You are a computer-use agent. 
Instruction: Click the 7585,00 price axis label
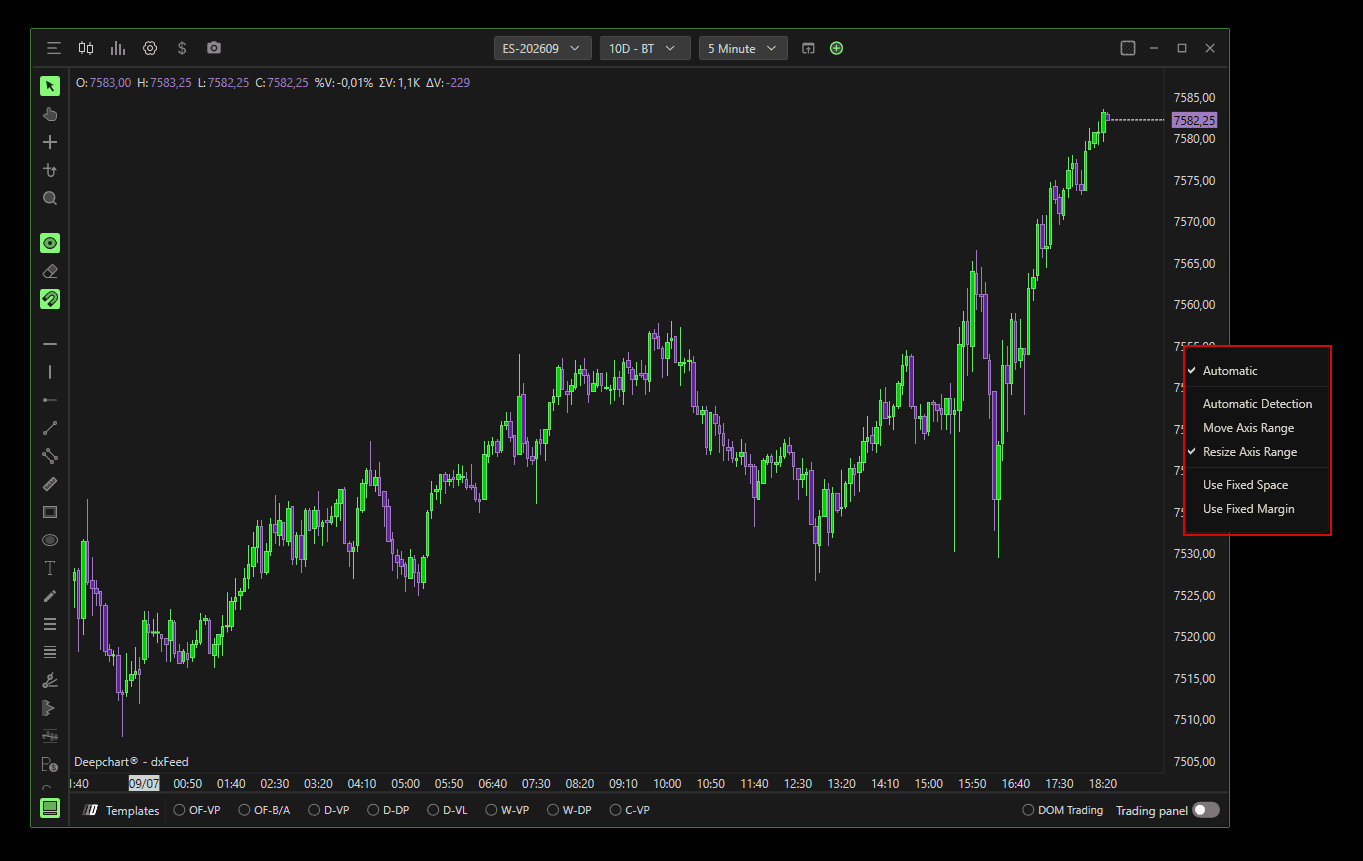pyautogui.click(x=1194, y=98)
